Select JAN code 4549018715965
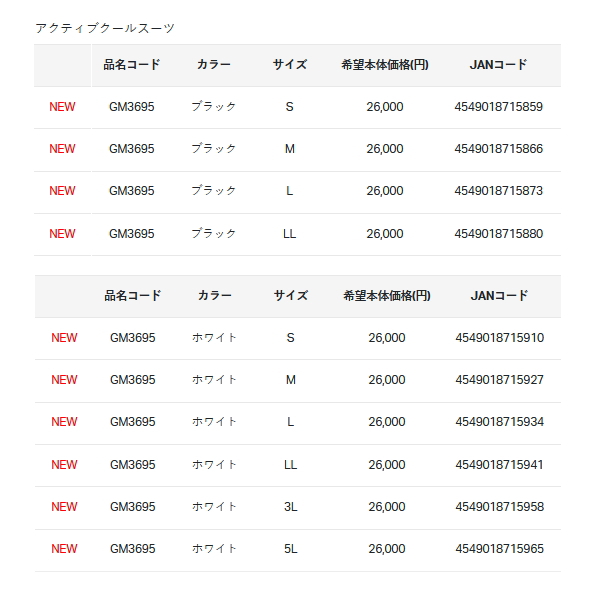The width and height of the screenshot is (600, 600). click(499, 549)
